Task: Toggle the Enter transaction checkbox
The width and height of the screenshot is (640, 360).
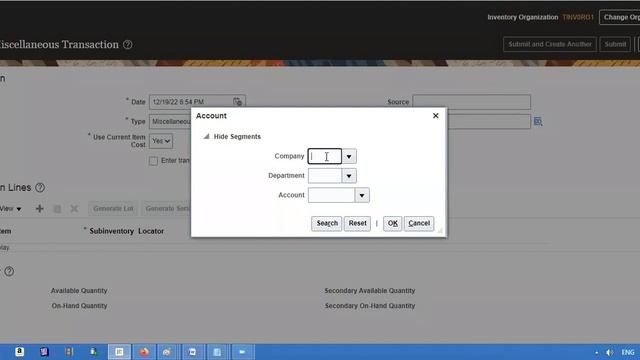Action: (x=153, y=161)
